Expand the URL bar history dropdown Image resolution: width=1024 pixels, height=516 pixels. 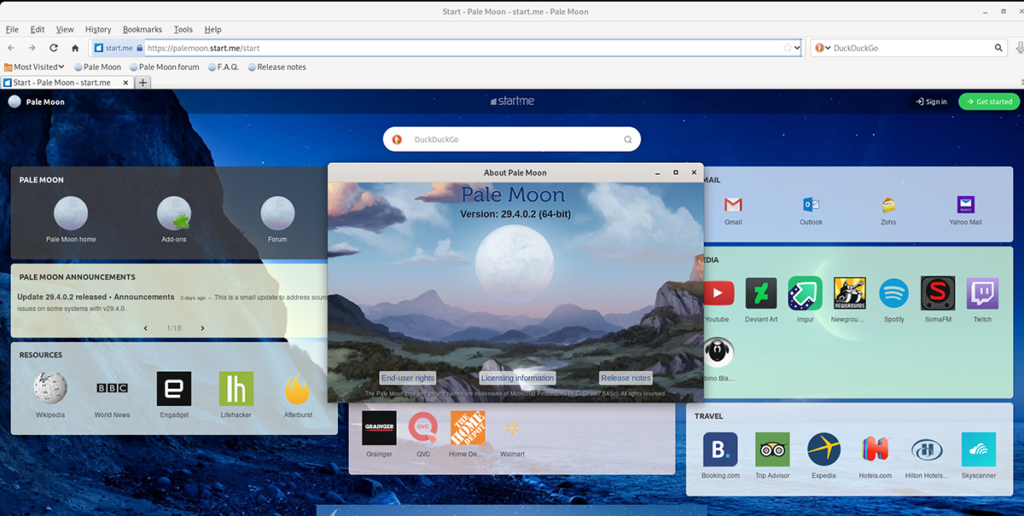tap(797, 48)
